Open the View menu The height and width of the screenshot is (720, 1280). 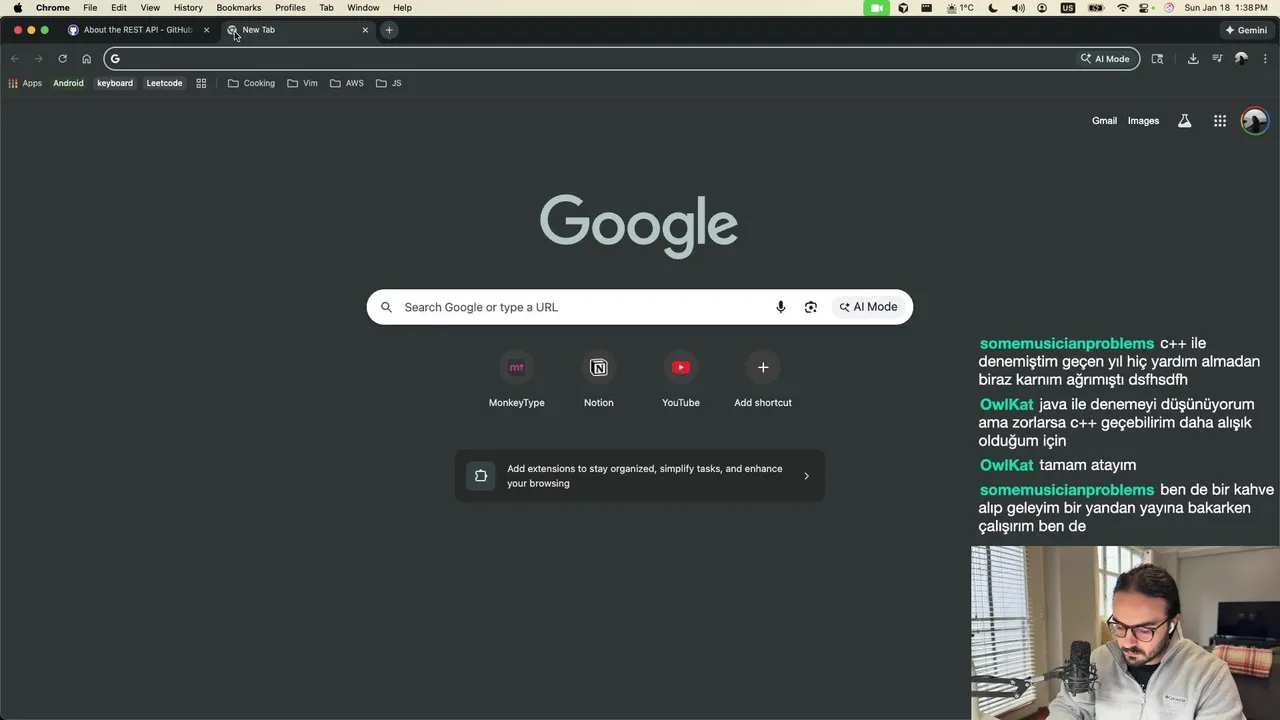[x=150, y=8]
